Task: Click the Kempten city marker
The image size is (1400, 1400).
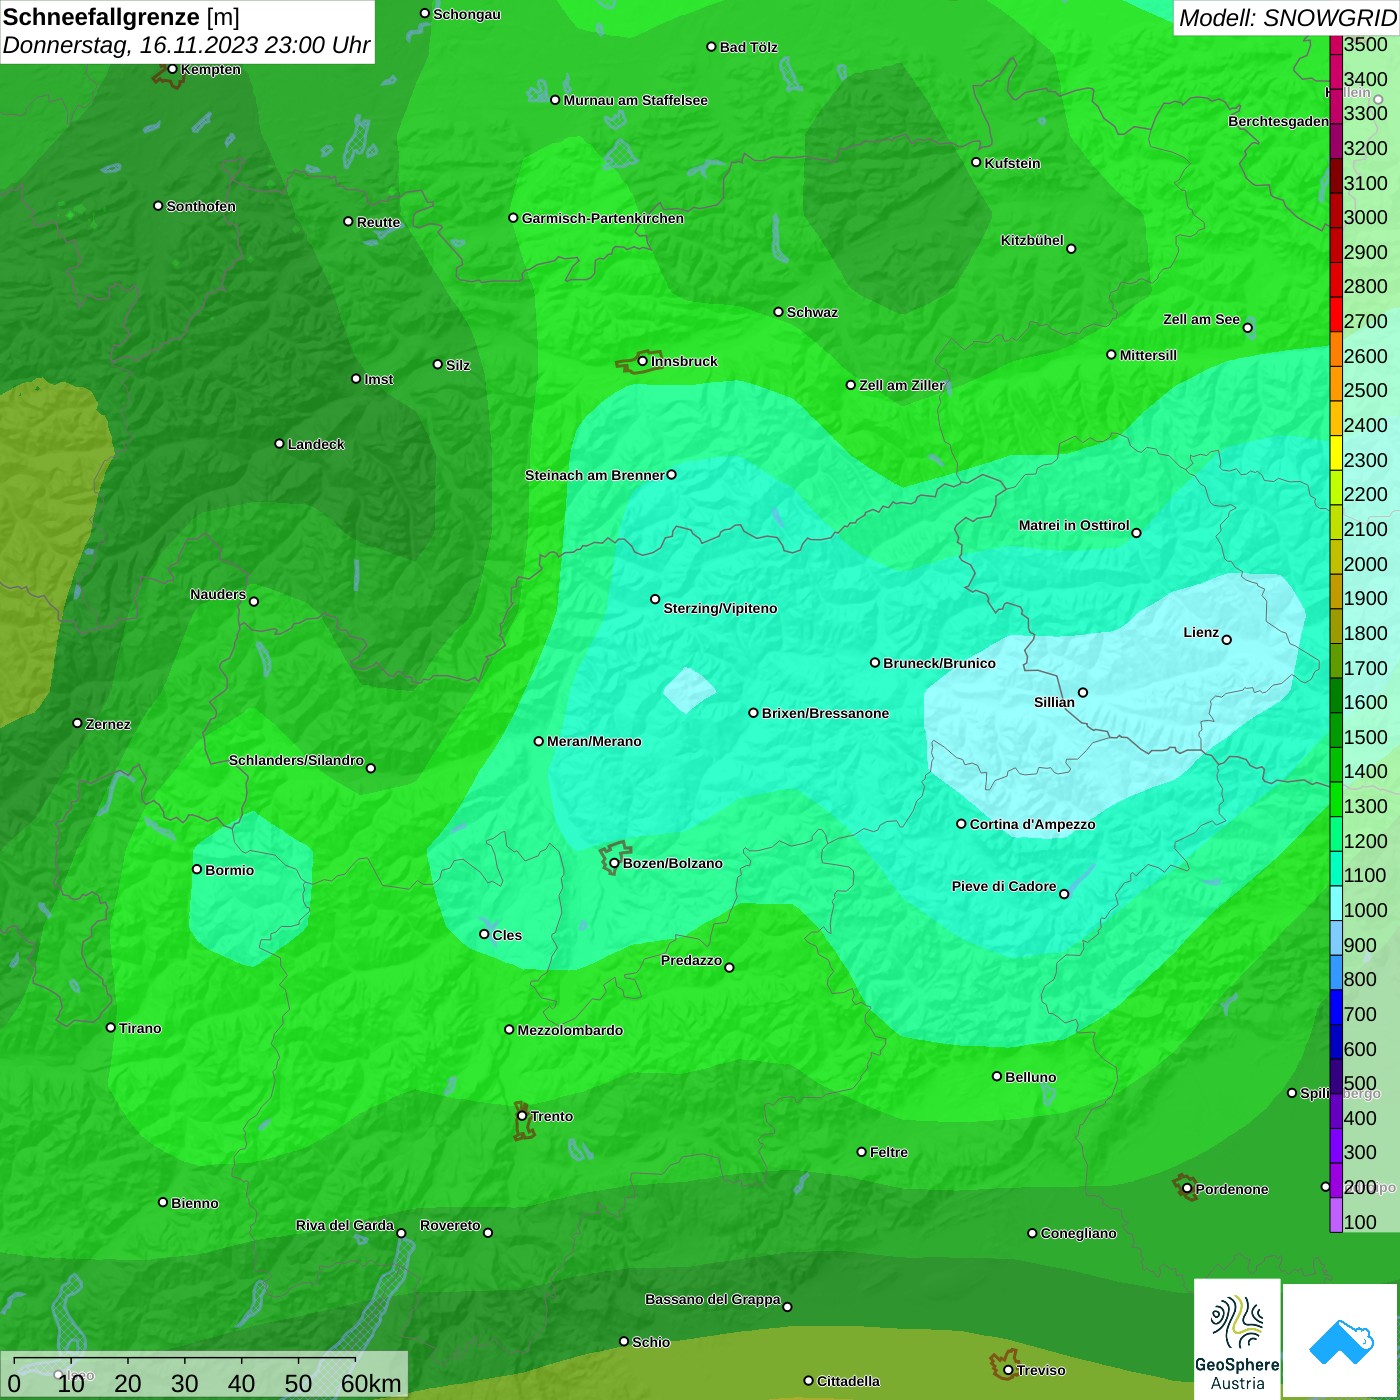Action: click(x=172, y=69)
